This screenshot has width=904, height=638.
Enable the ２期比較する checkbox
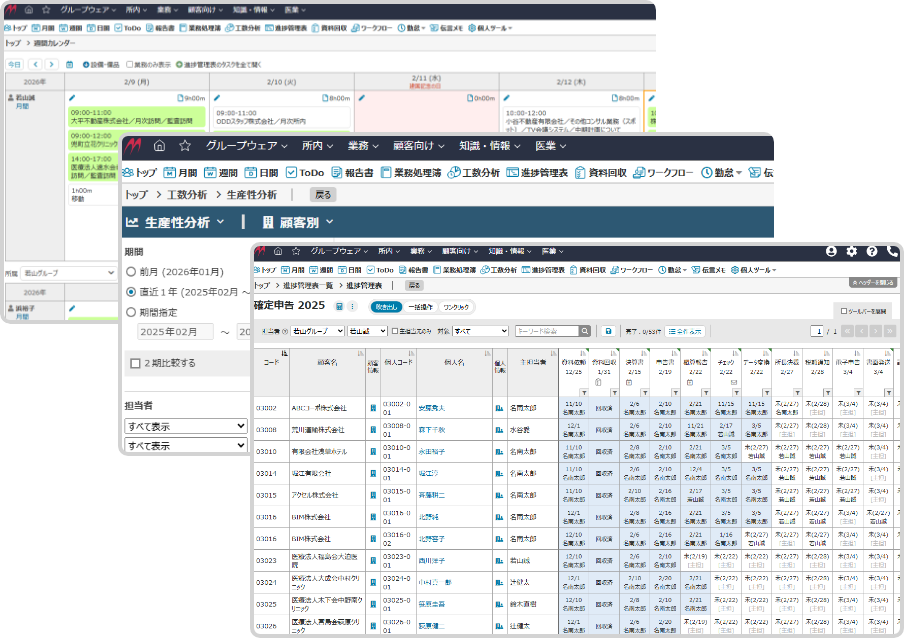pos(136,363)
